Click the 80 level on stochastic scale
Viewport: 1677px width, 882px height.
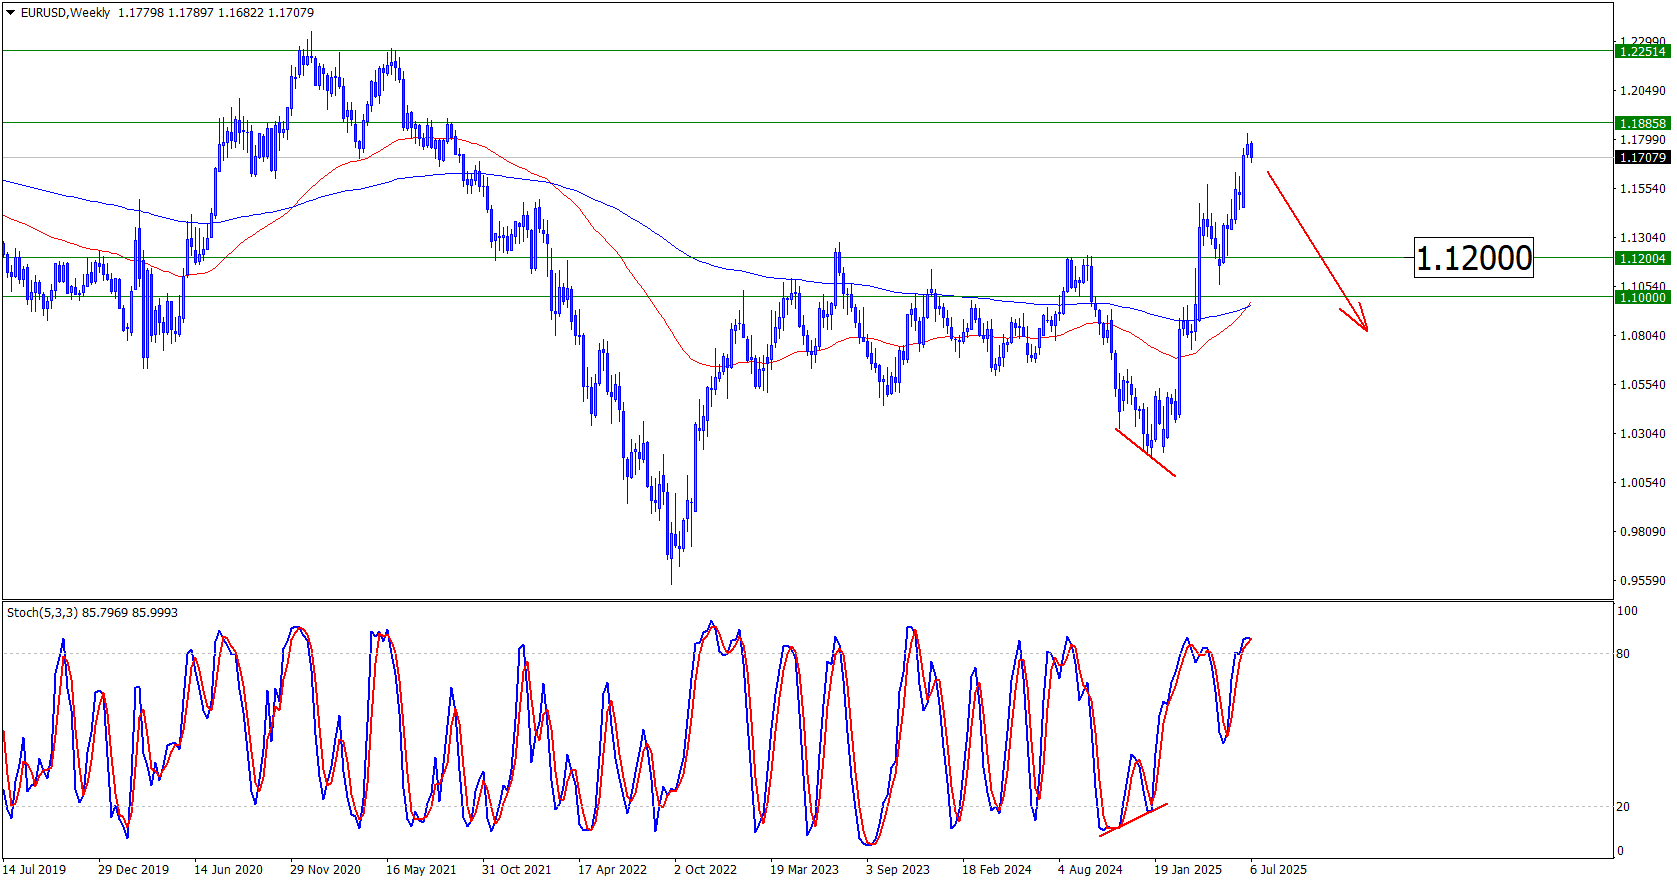pyautogui.click(x=1623, y=654)
